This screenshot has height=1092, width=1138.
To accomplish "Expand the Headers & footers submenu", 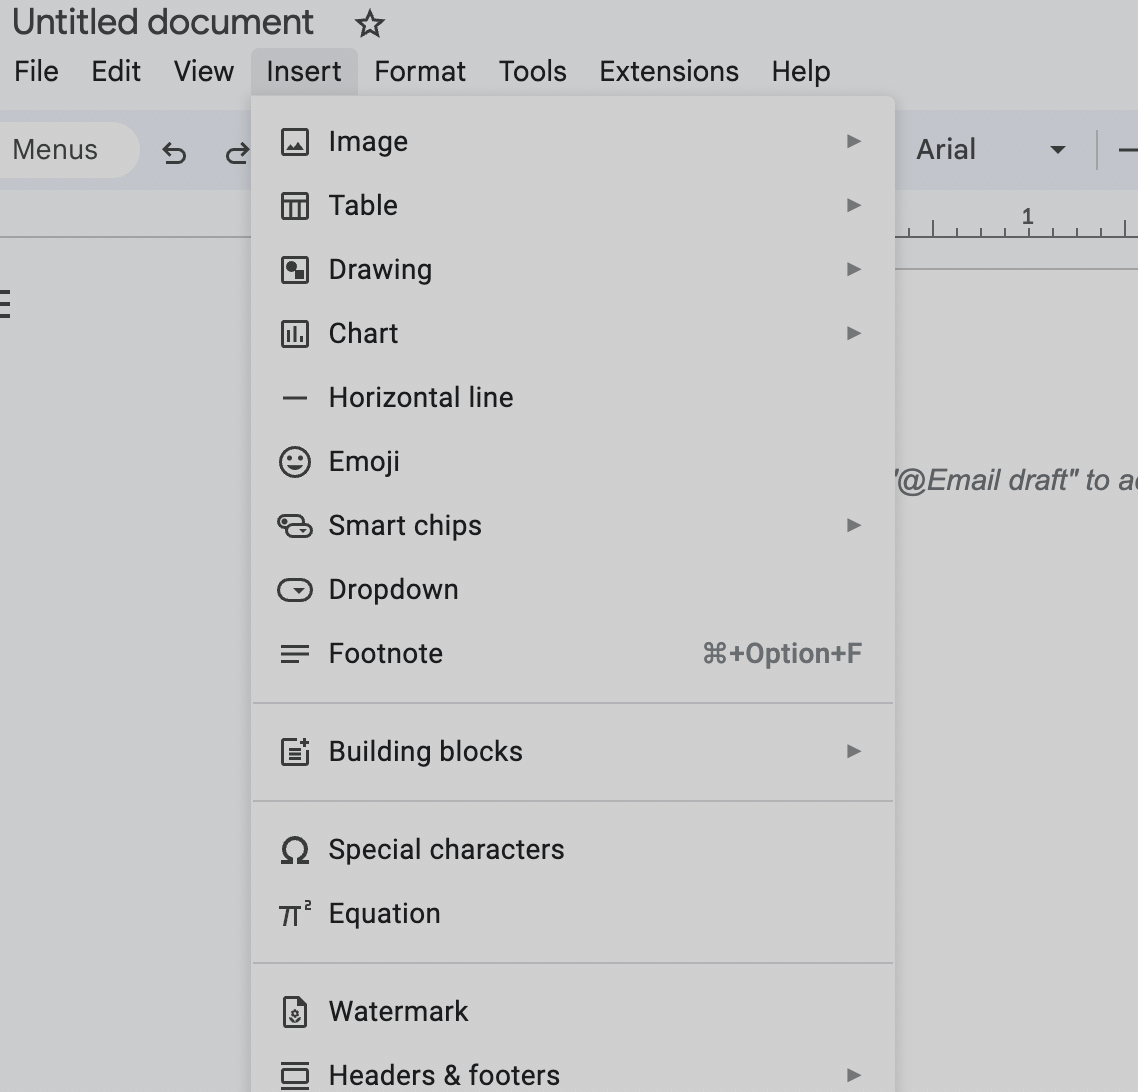I will (x=853, y=1075).
